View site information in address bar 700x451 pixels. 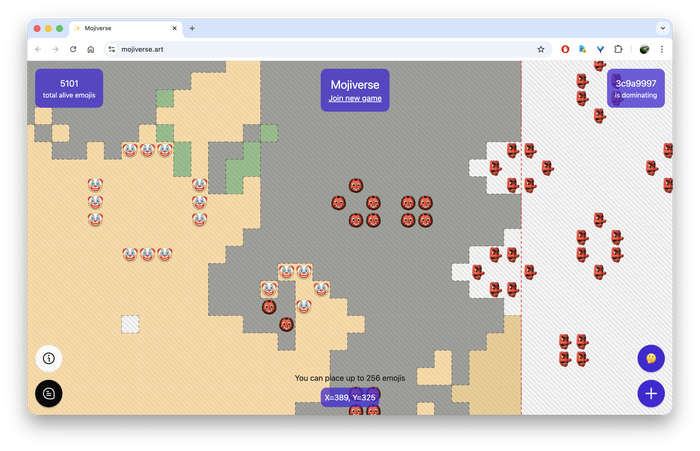pos(112,49)
